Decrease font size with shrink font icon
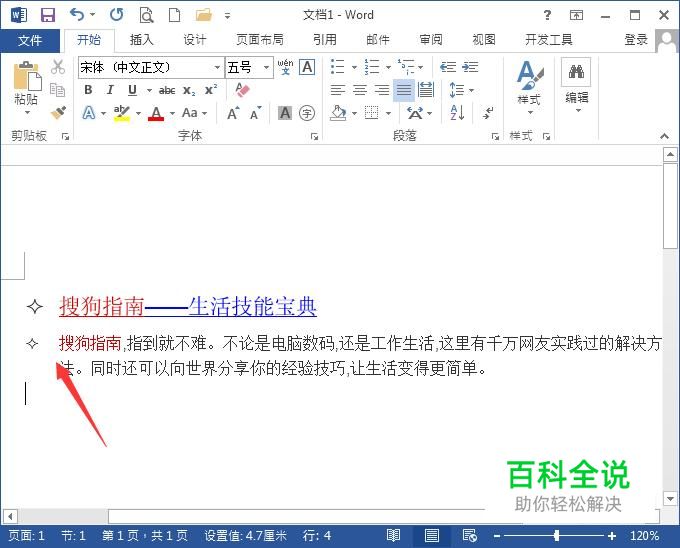680x548 pixels. [256, 113]
